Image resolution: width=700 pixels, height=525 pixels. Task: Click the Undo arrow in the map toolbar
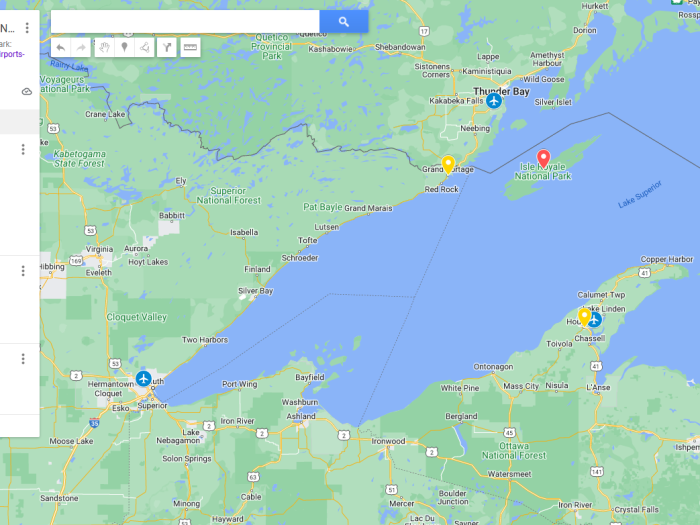(61, 47)
